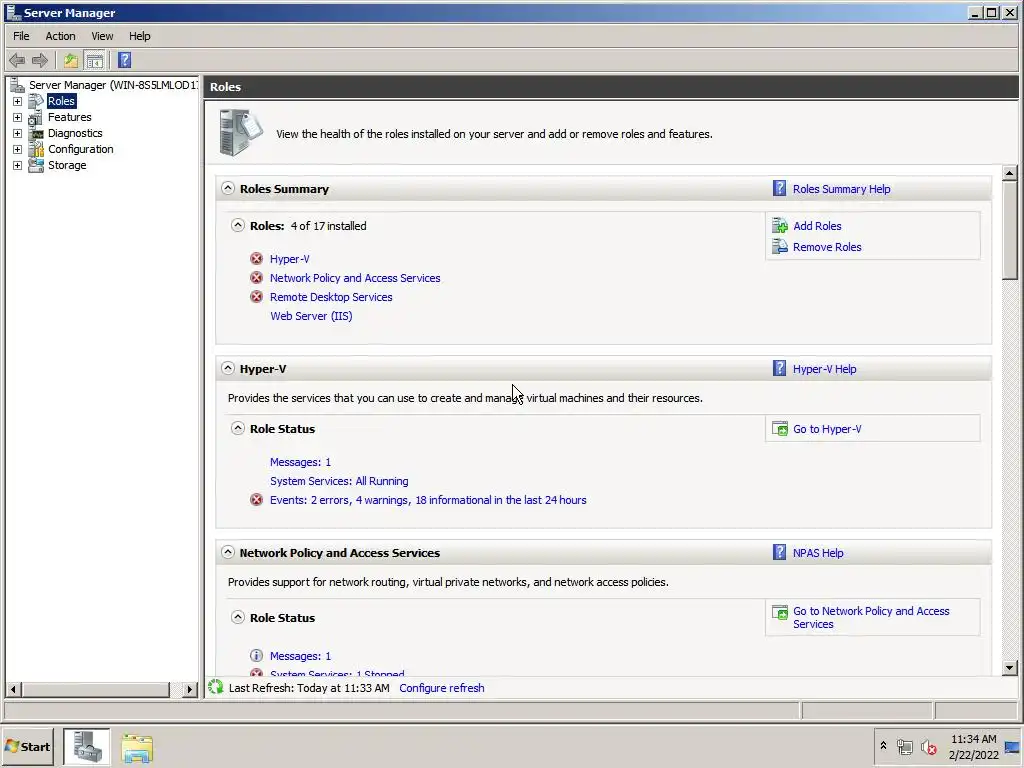Click the Features tree node icon
Screen dimensions: 1024x768
click(x=36, y=118)
